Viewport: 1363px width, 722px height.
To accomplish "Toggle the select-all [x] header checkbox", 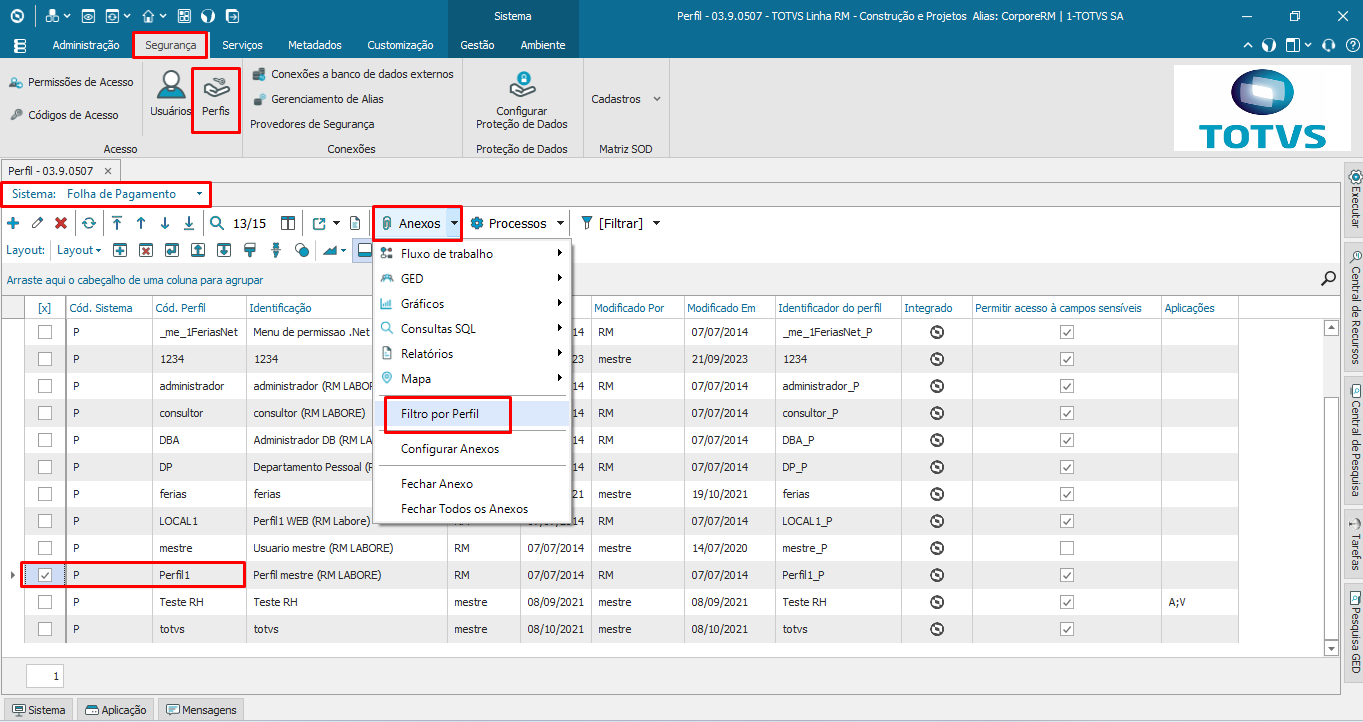I will tap(44, 308).
